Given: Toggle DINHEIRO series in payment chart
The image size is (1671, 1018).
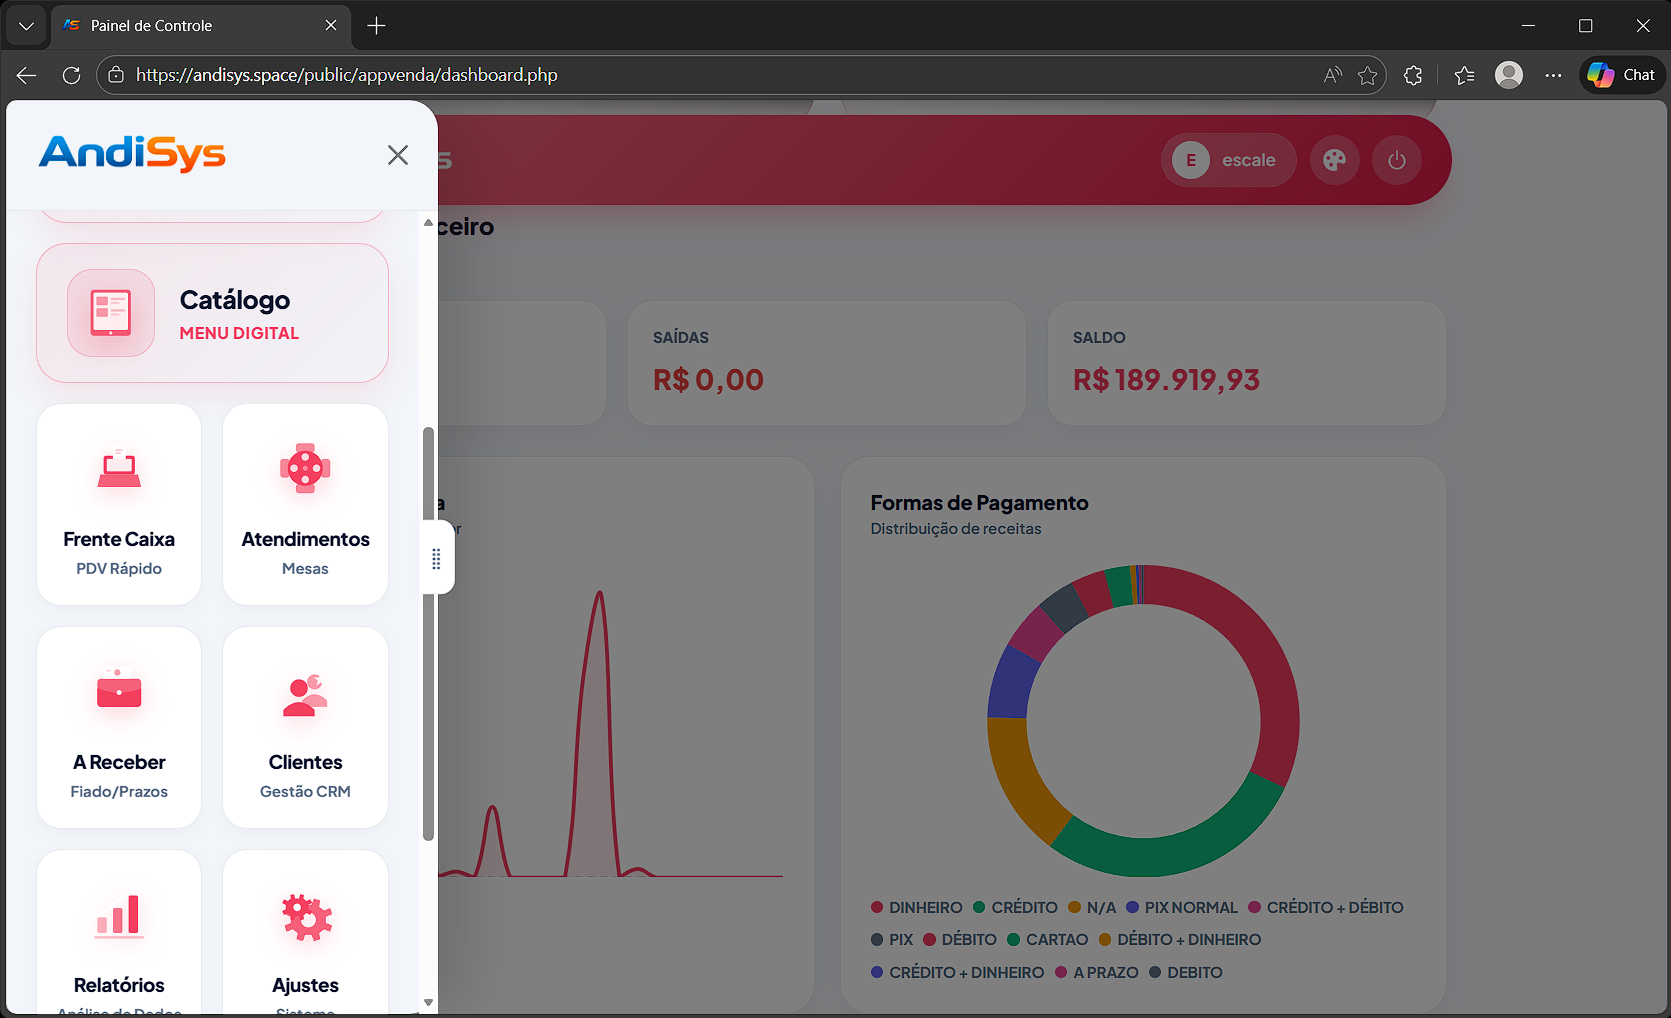Looking at the screenshot, I should point(915,907).
